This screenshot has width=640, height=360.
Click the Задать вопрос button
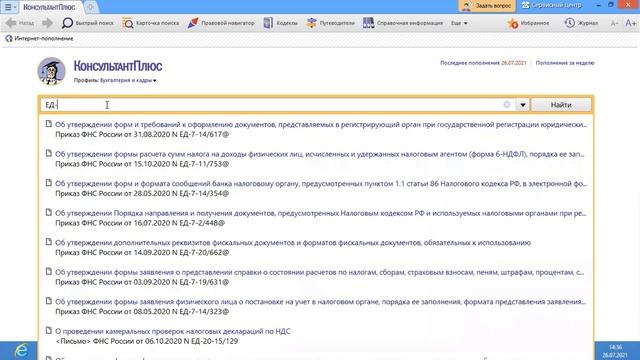click(x=487, y=6)
